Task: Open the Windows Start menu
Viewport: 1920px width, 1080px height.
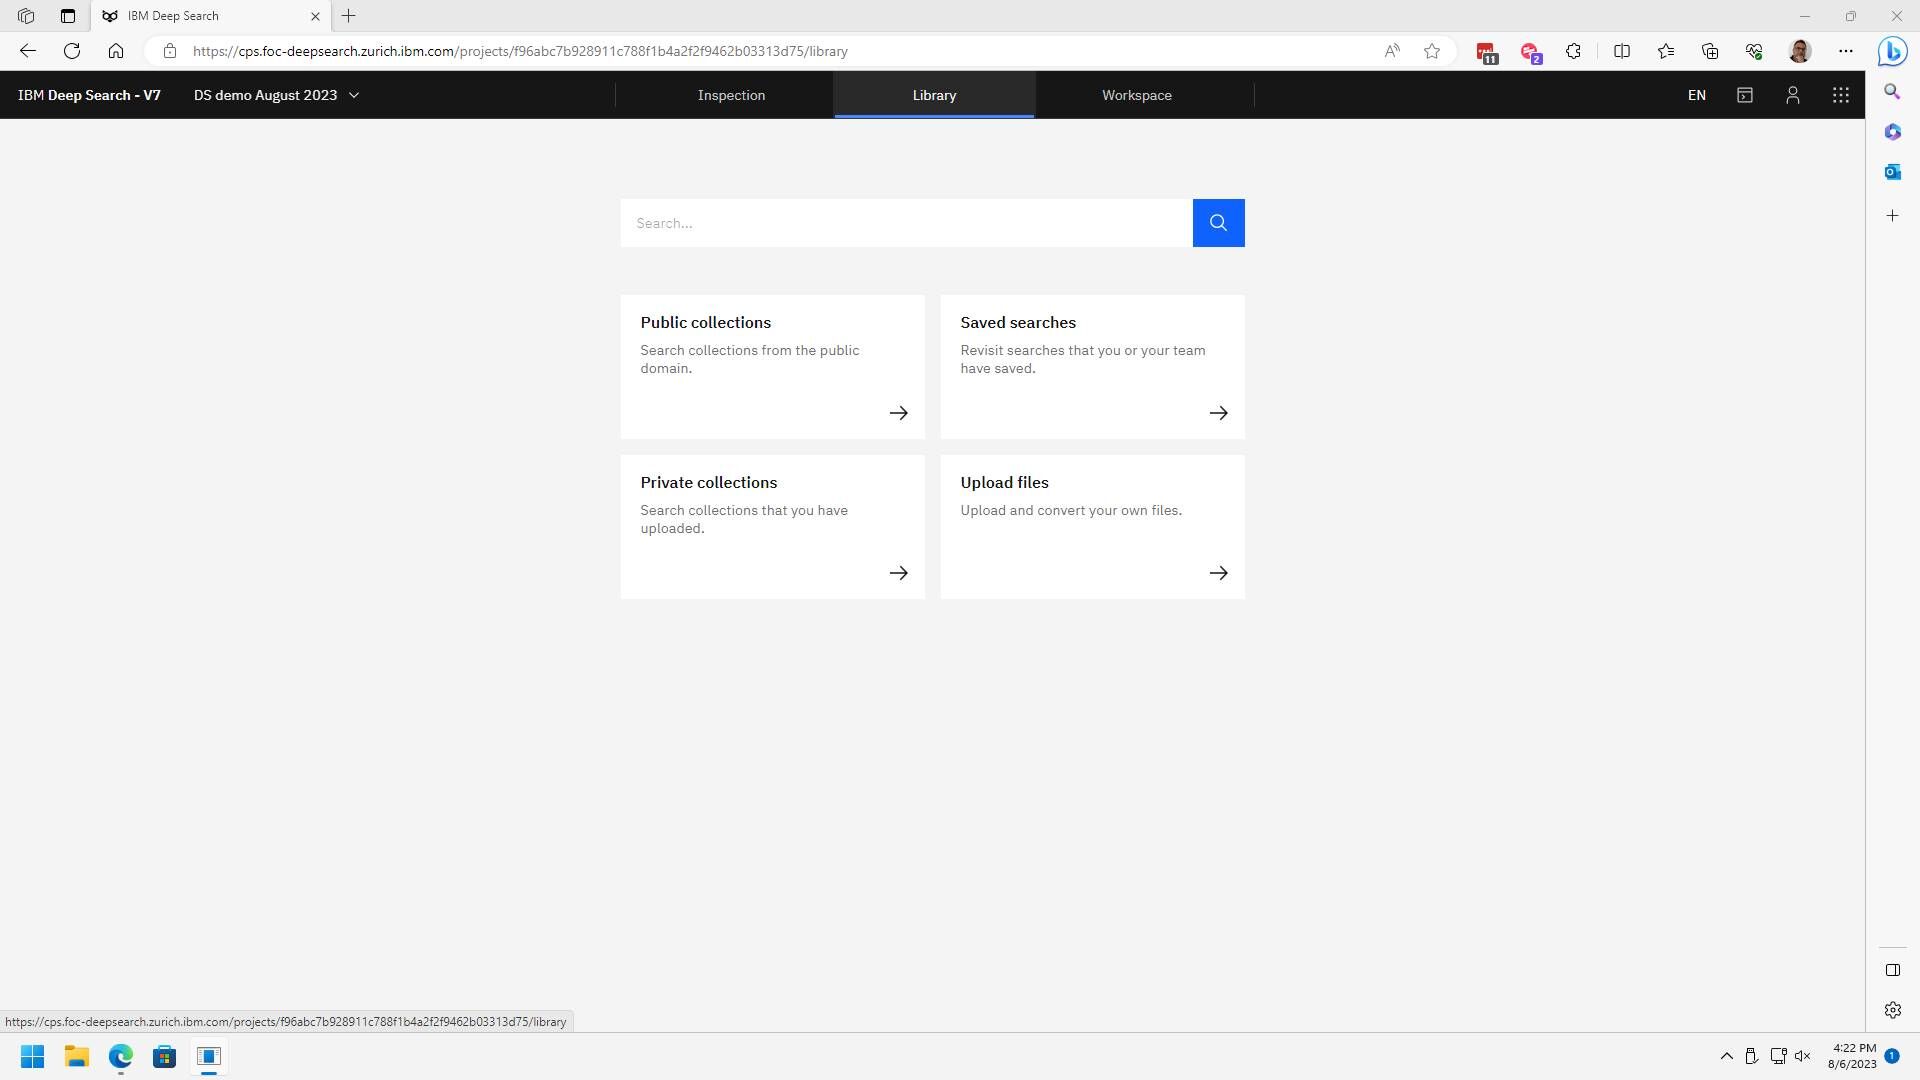Action: coord(32,1056)
